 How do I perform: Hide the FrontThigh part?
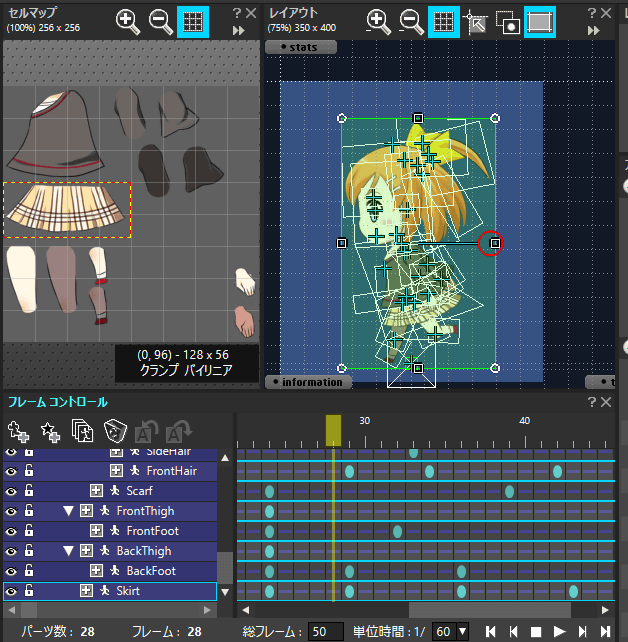11,511
